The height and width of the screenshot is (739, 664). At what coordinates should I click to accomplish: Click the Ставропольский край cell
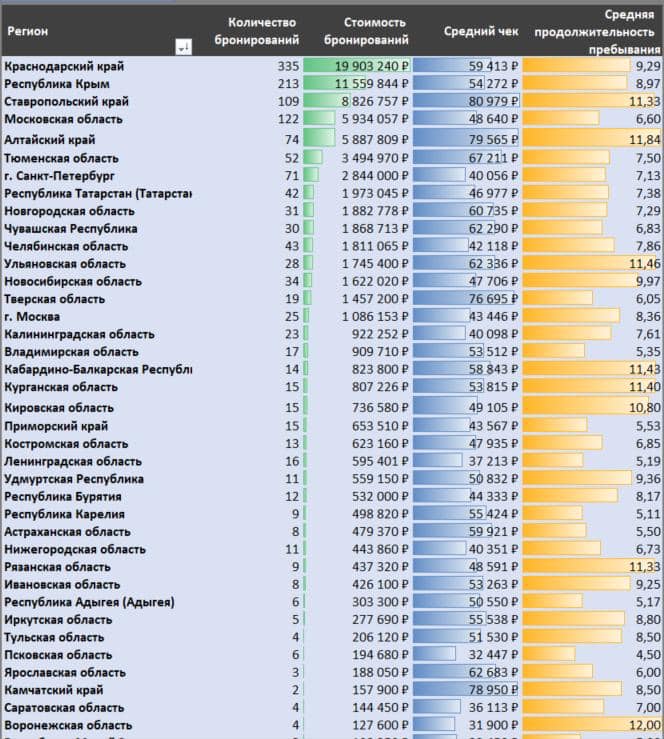click(x=66, y=101)
